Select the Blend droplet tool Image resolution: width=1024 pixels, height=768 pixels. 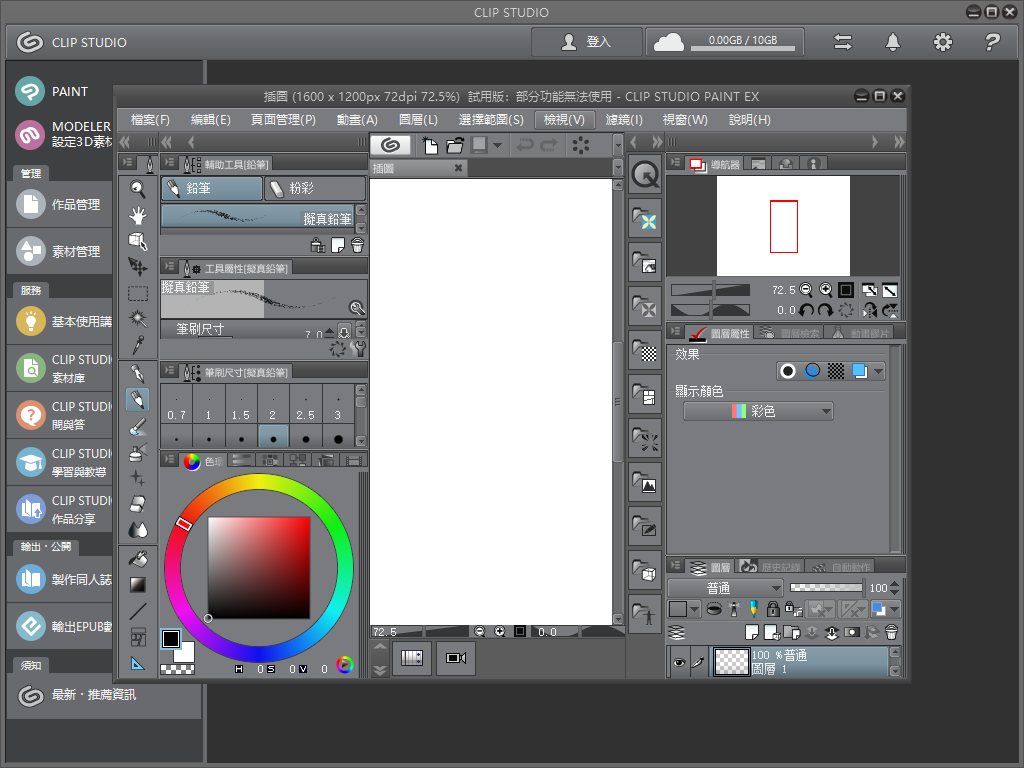pos(138,530)
